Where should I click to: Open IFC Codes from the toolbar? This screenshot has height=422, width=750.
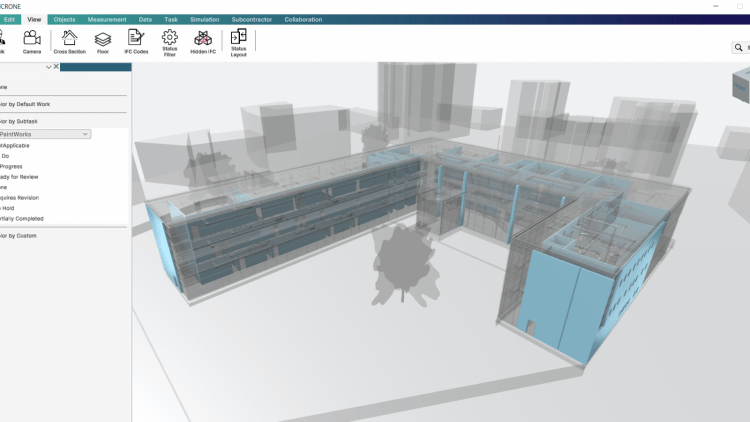click(x=136, y=41)
